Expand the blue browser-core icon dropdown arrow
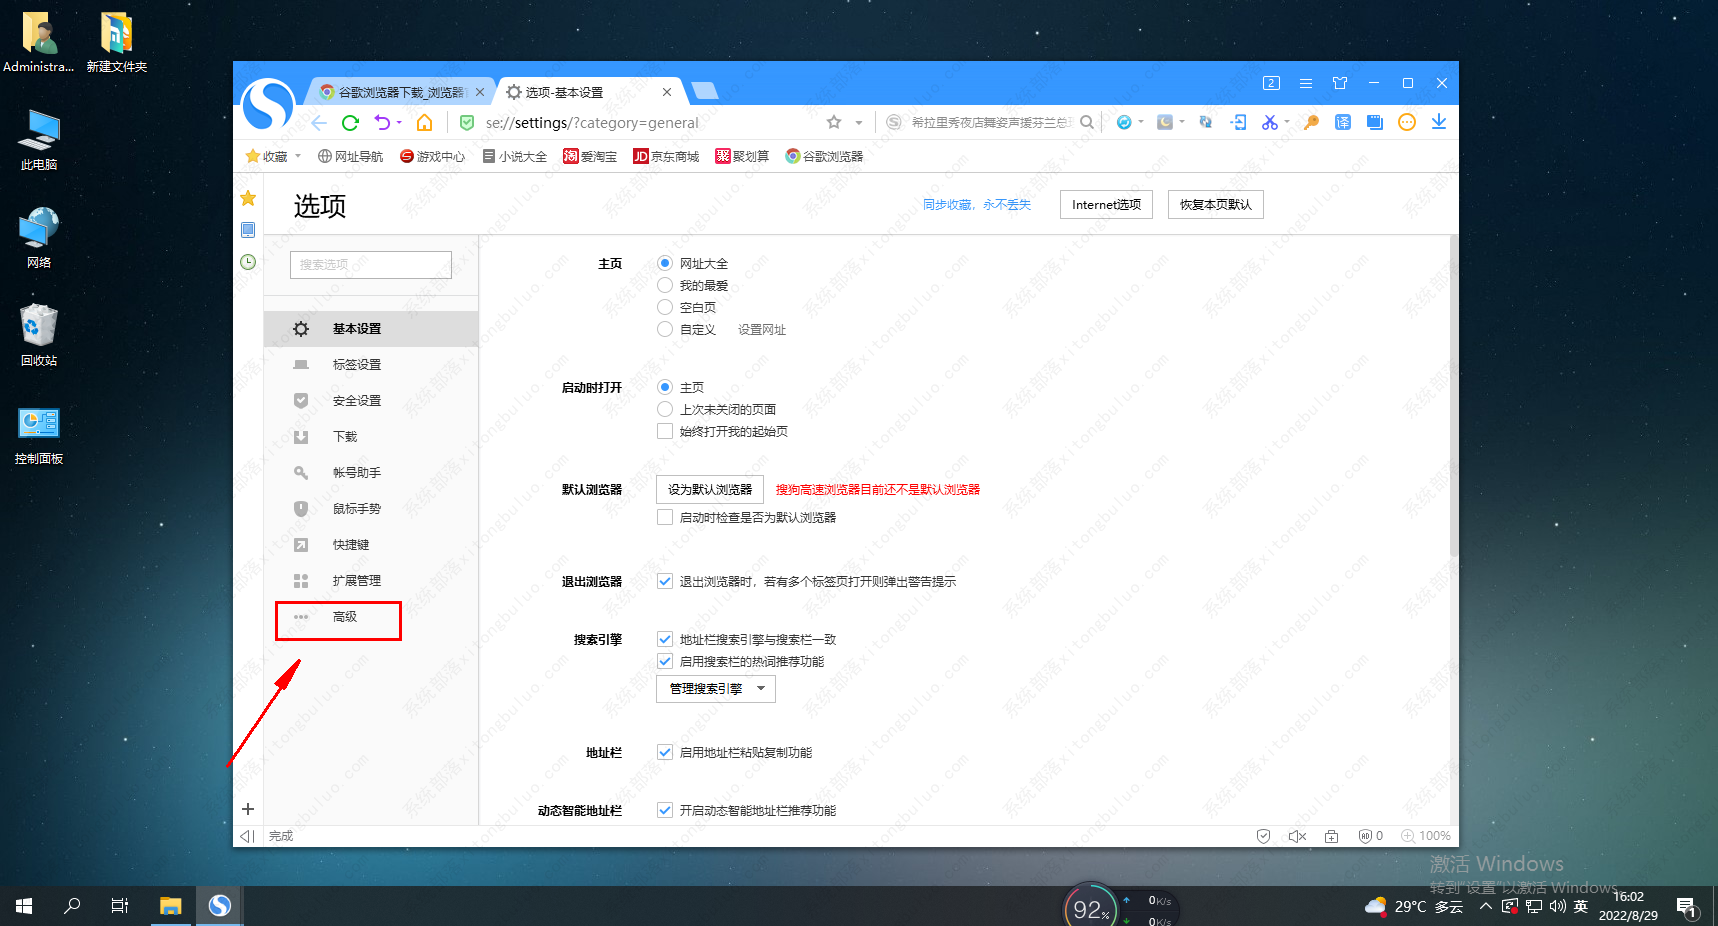1718x926 pixels. [1141, 122]
